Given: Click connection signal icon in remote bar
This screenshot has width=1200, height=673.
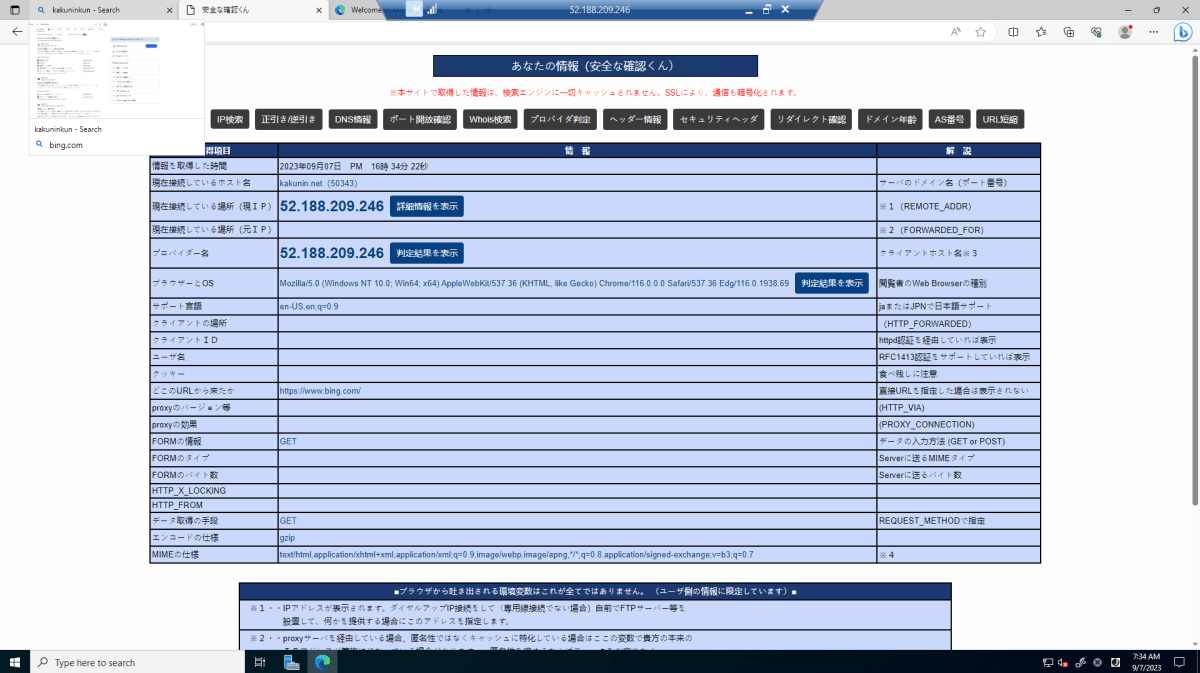Looking at the screenshot, I should coord(432,9).
